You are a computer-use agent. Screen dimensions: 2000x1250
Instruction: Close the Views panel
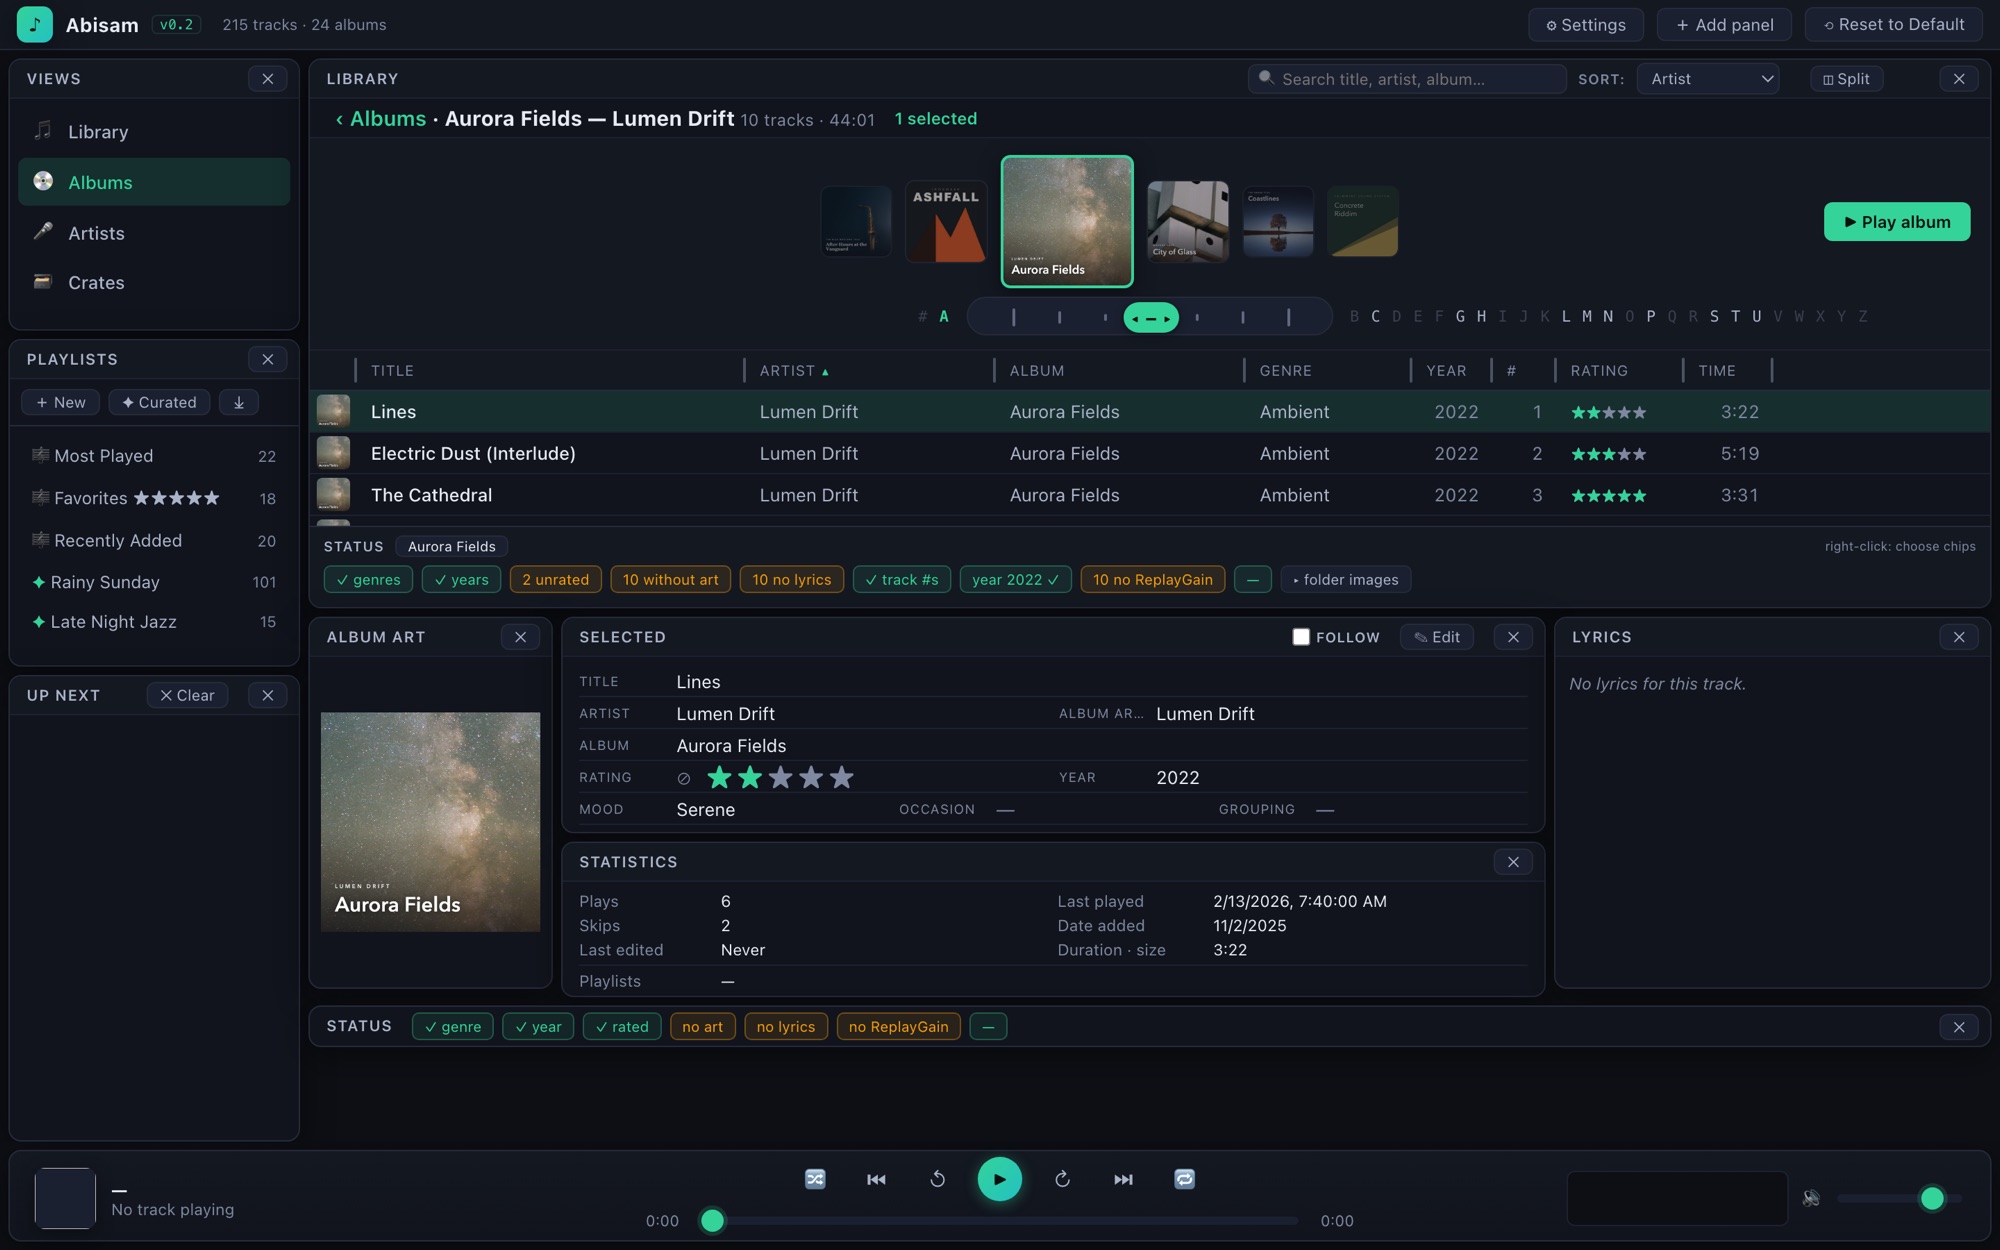click(267, 78)
